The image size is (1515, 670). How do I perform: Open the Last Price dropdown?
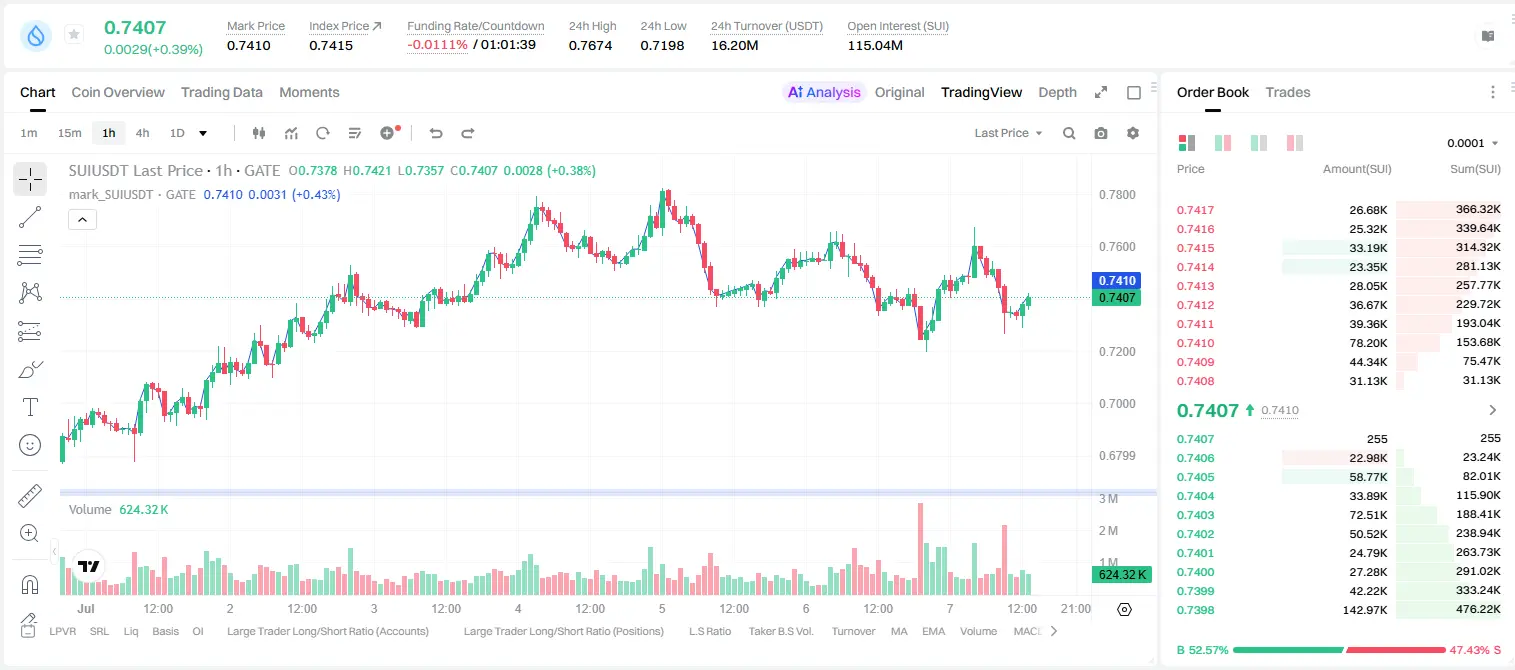(1008, 133)
